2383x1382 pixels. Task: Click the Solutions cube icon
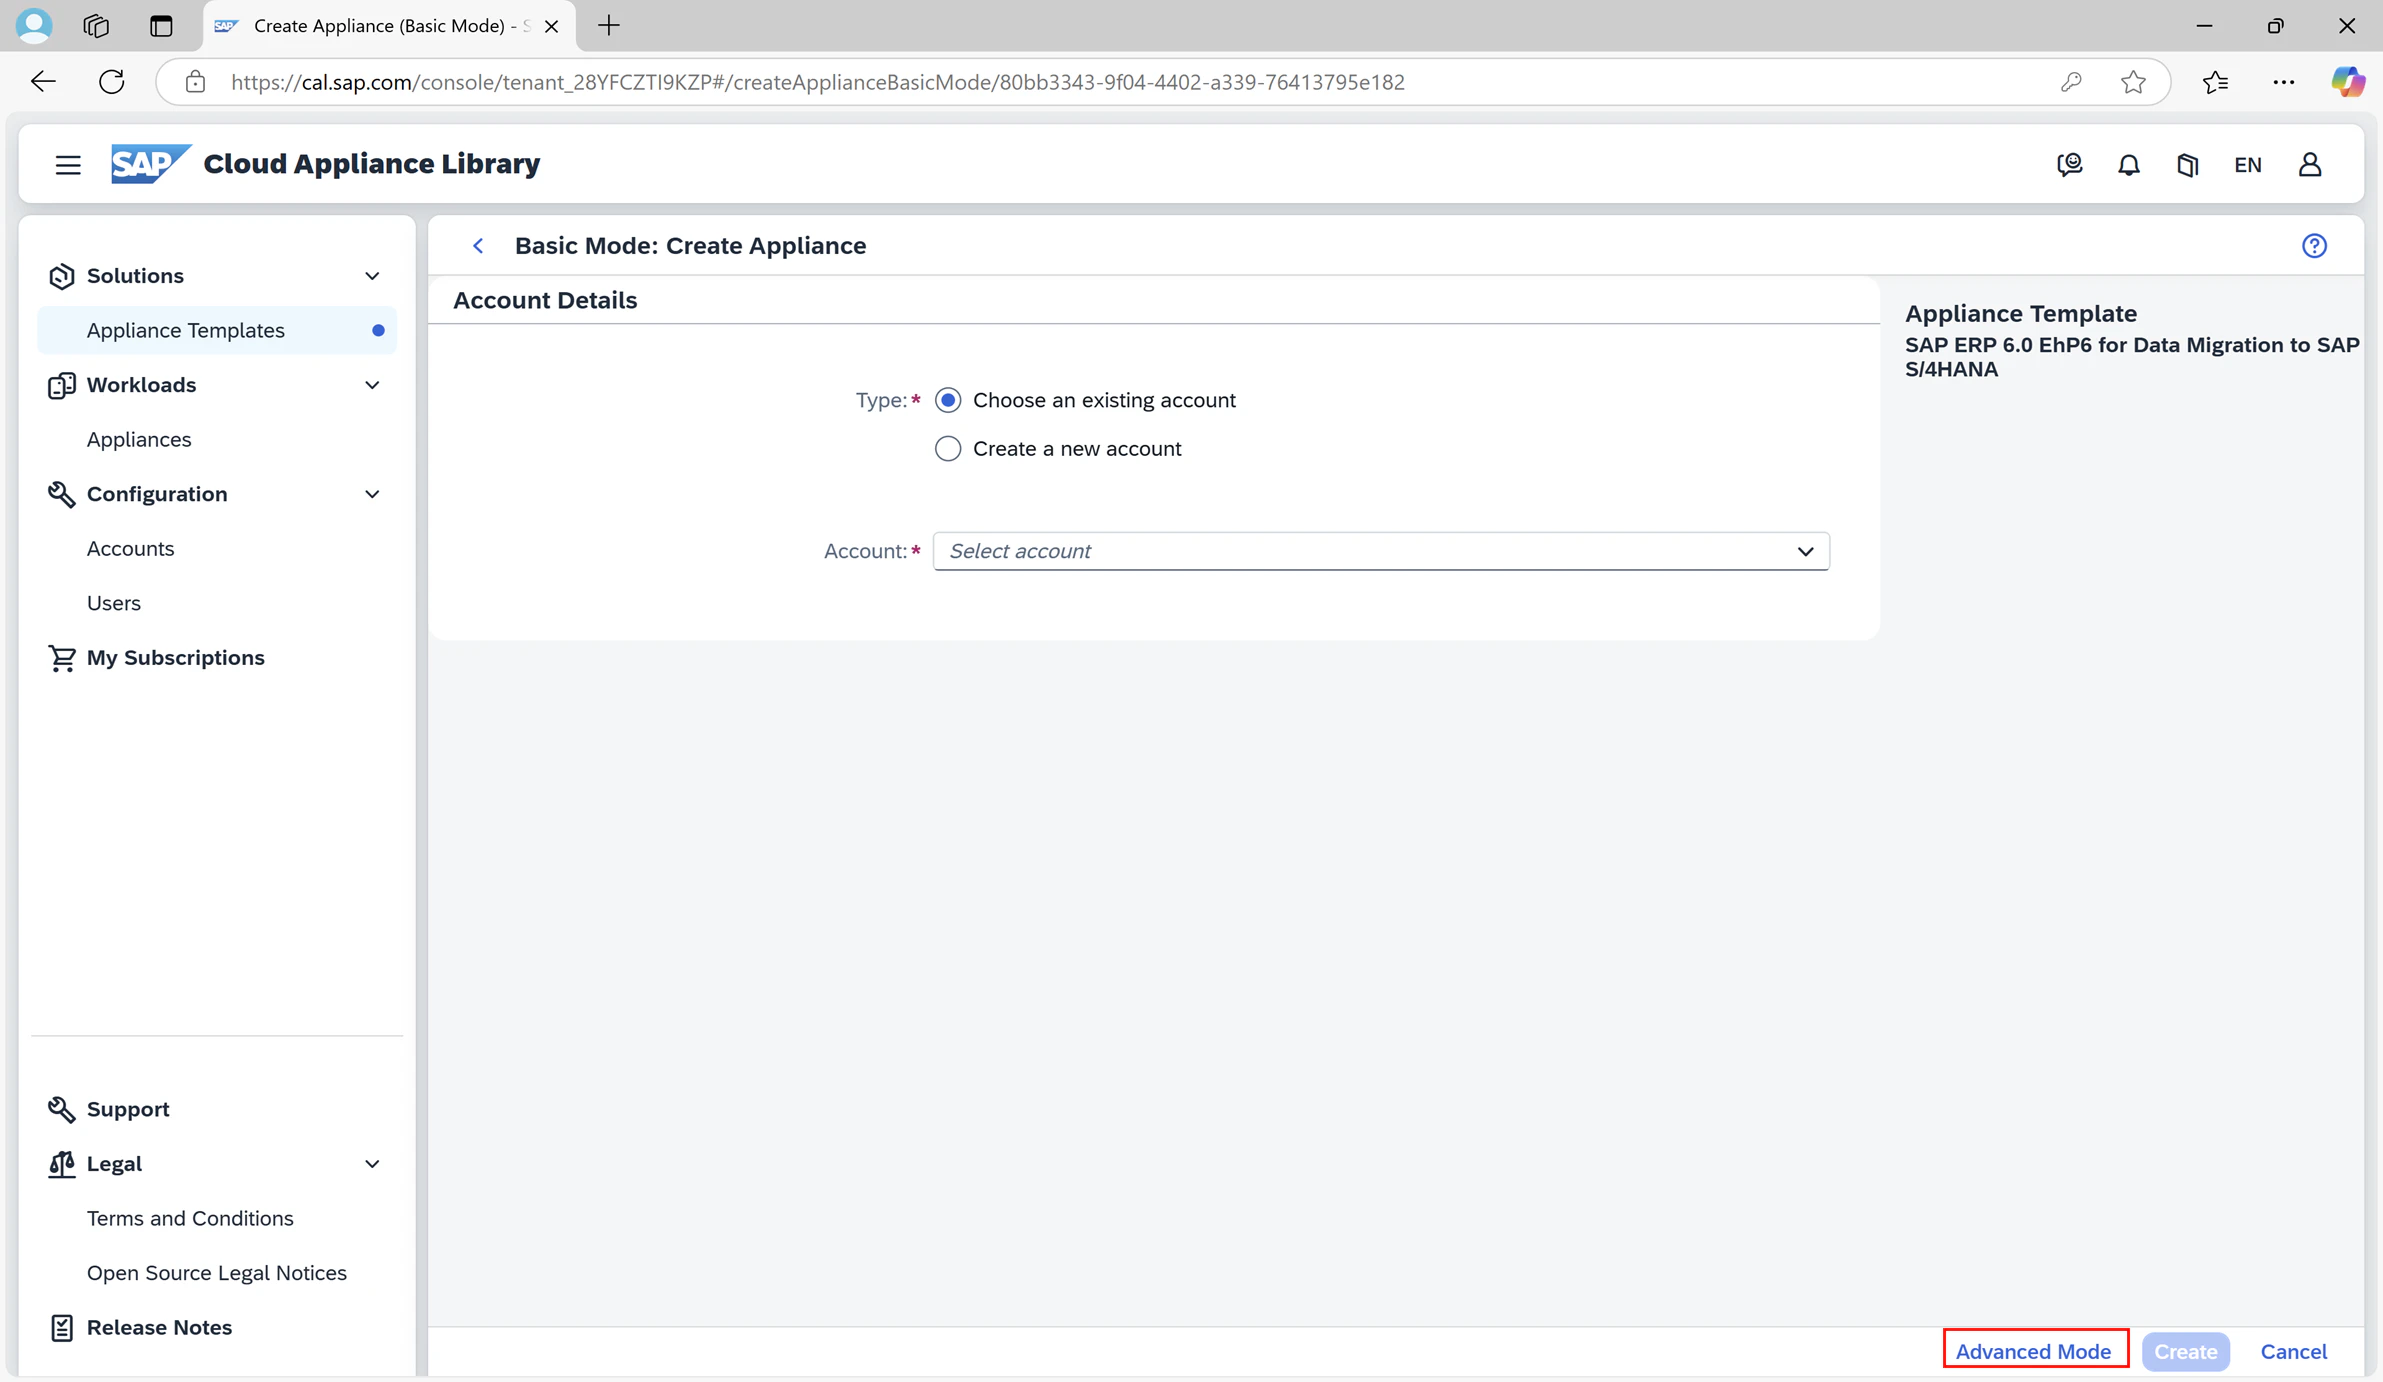[62, 276]
